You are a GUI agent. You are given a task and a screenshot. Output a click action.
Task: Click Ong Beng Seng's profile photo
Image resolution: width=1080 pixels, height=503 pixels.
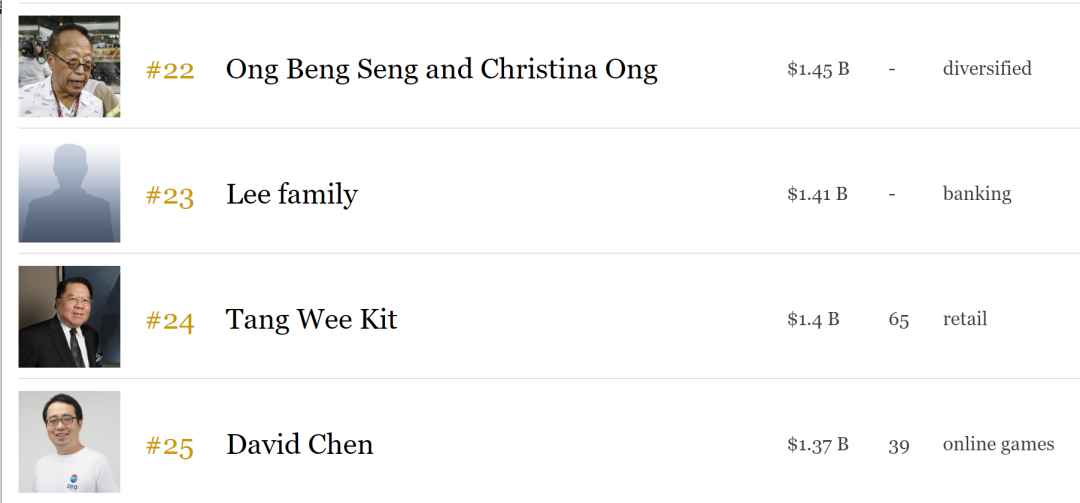click(x=69, y=67)
